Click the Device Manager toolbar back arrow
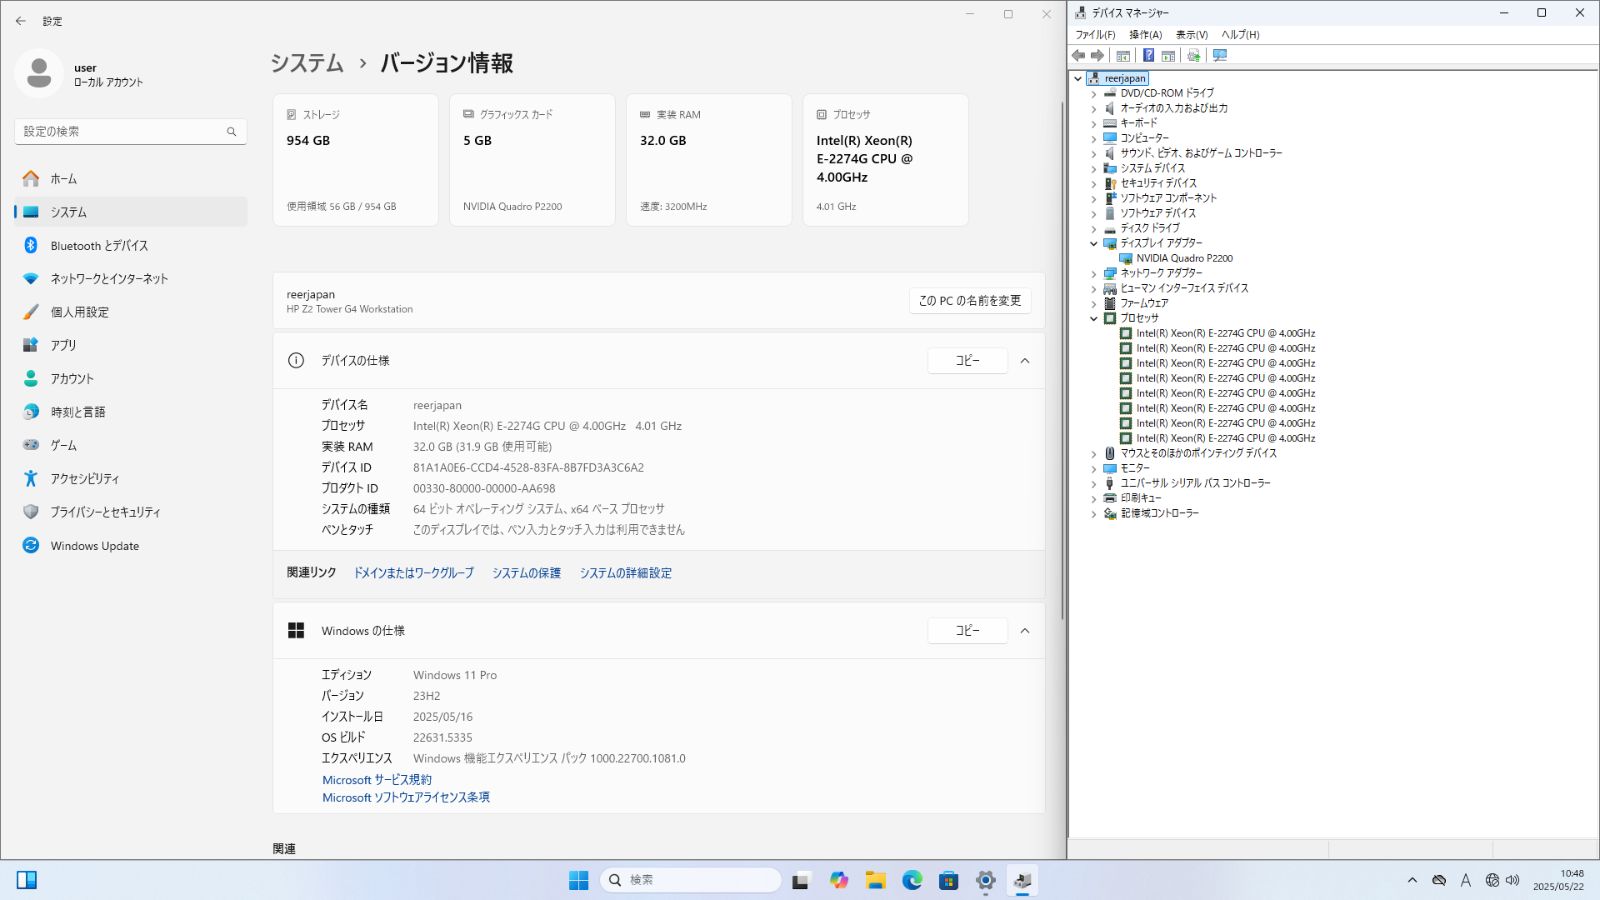Screen dimensions: 1600x900 click(1078, 56)
